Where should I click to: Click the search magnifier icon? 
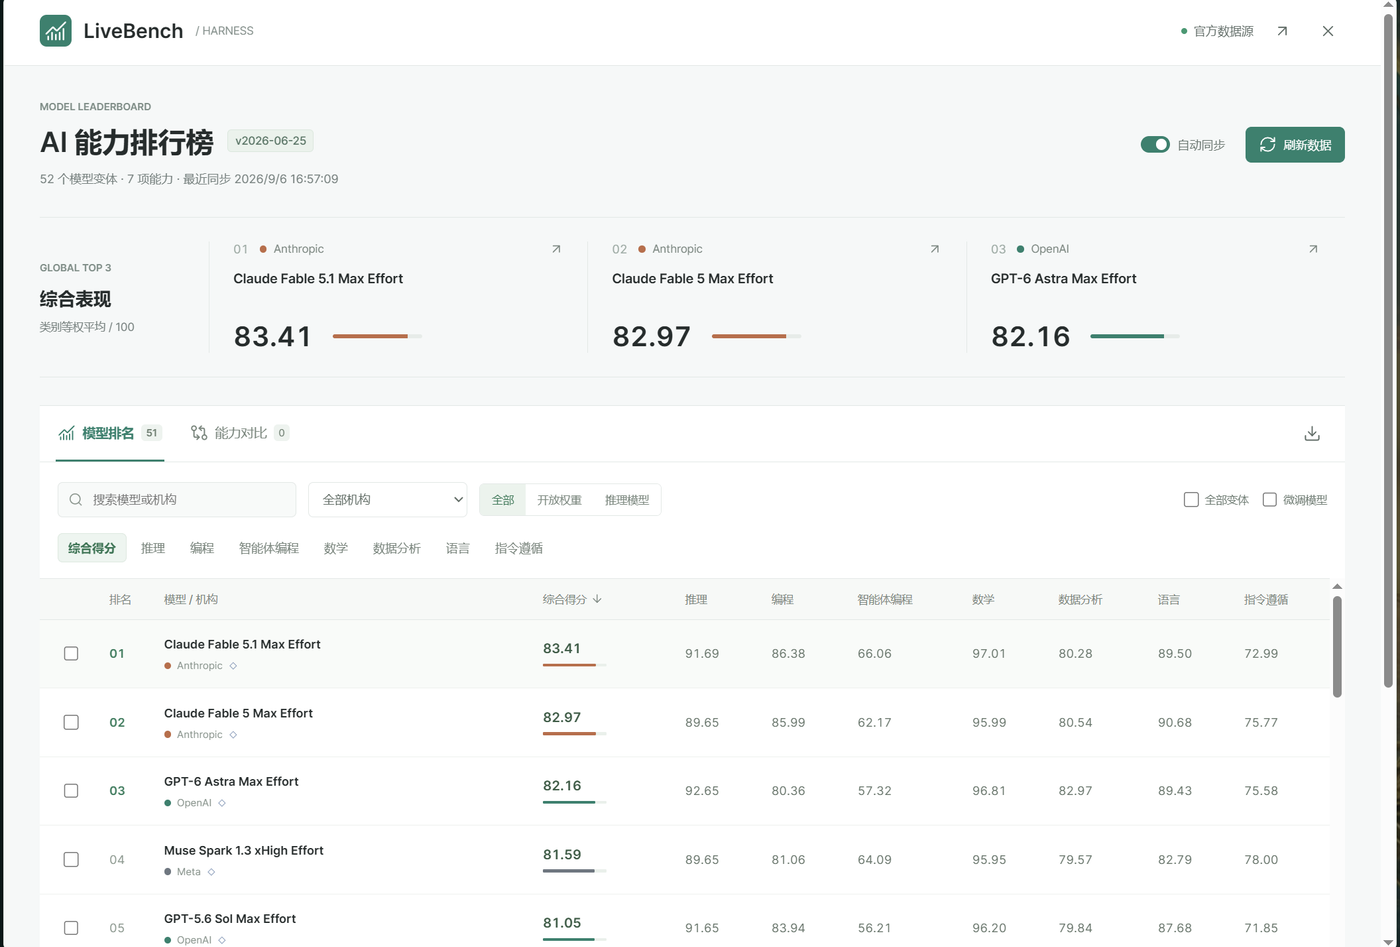(x=76, y=500)
